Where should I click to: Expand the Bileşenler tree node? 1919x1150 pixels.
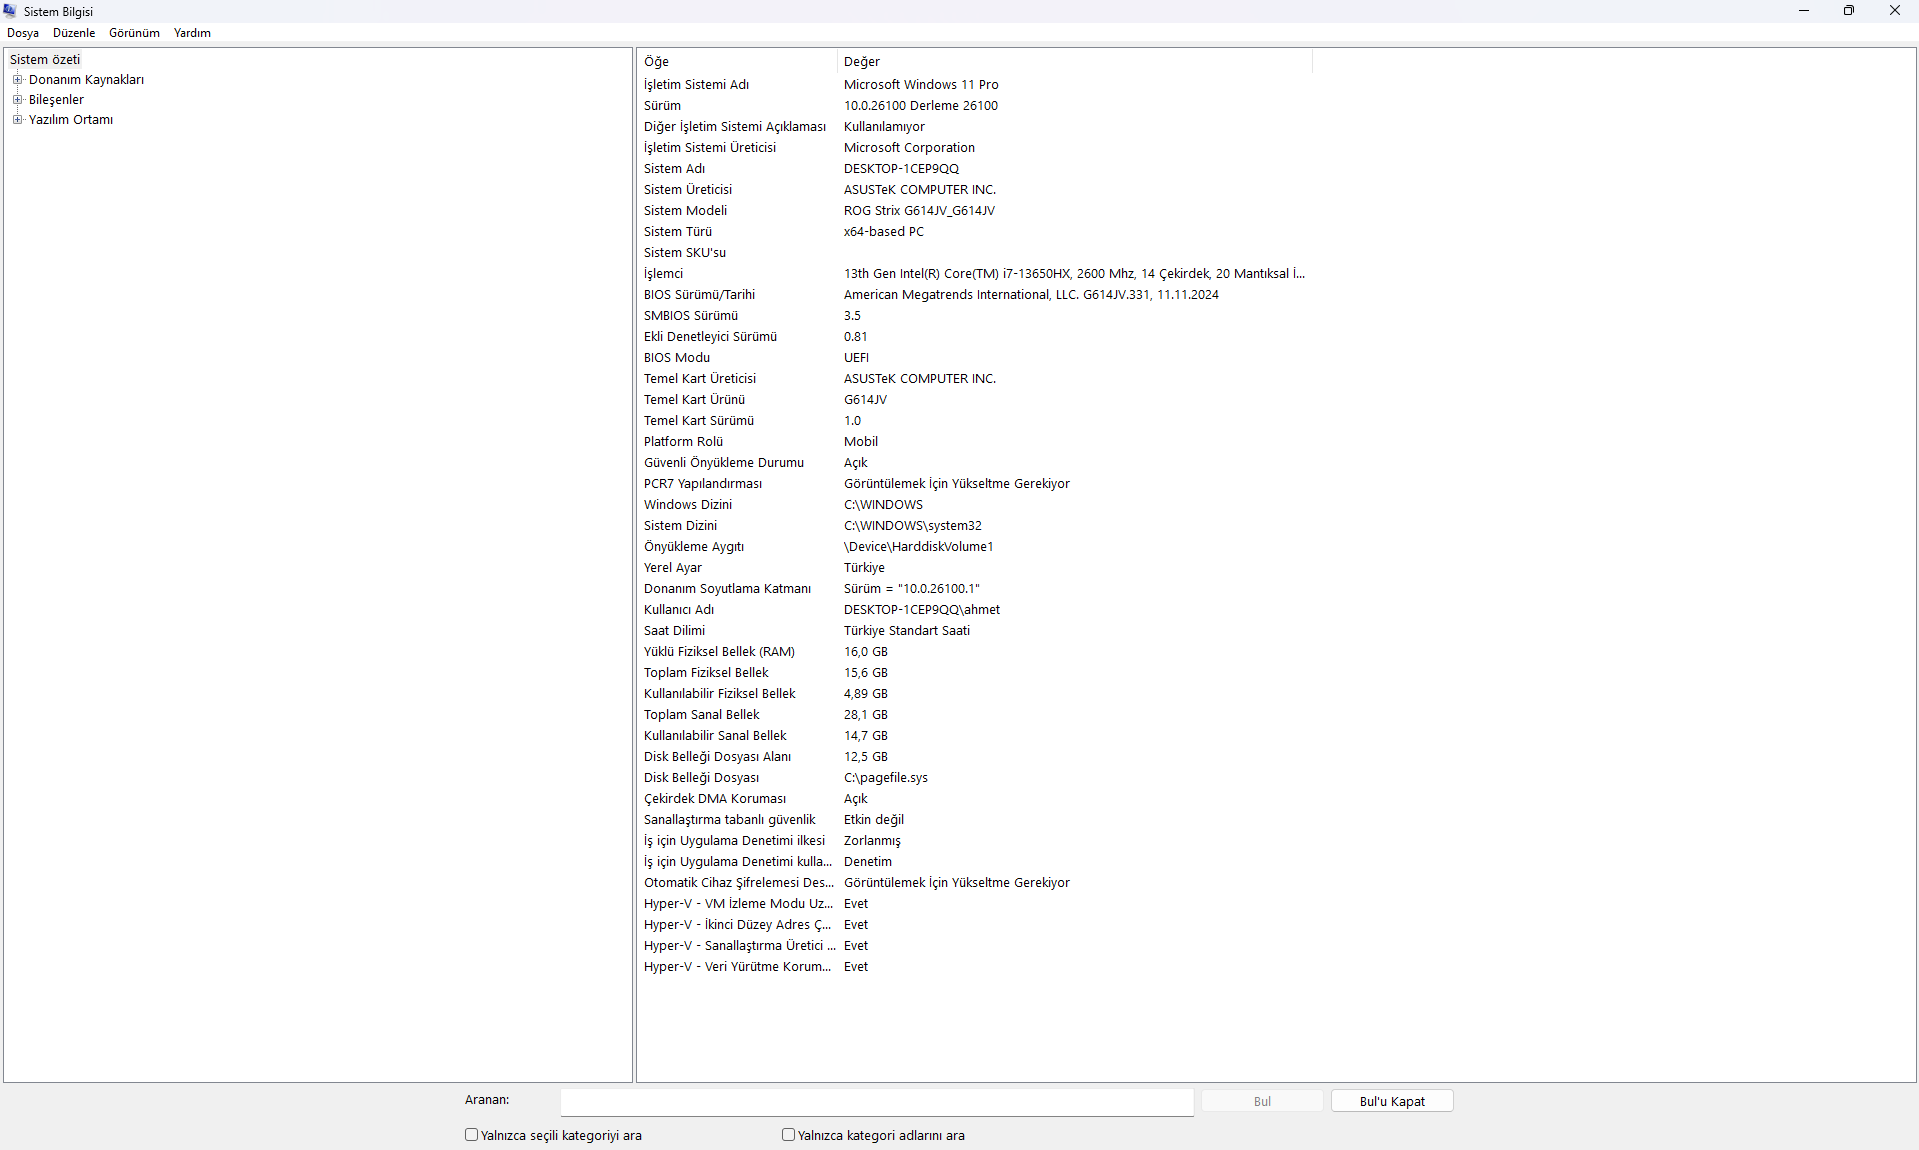point(17,99)
